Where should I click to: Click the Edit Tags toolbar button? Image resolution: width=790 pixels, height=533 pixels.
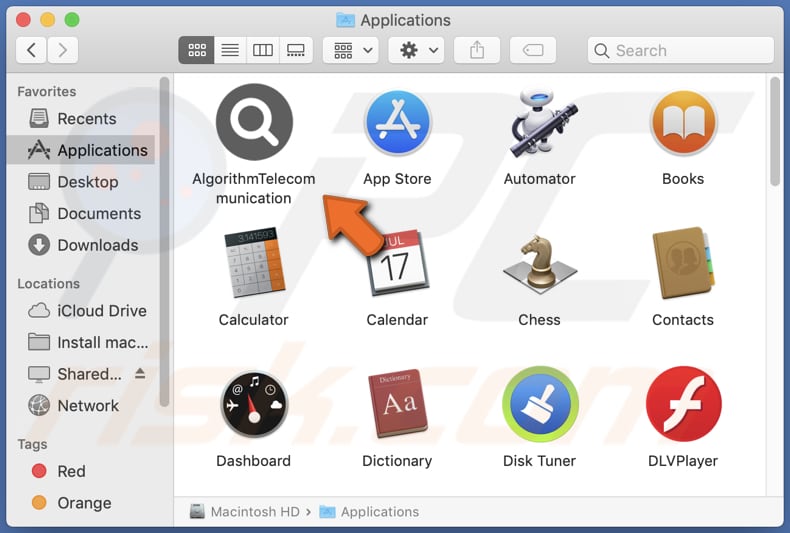tap(533, 50)
